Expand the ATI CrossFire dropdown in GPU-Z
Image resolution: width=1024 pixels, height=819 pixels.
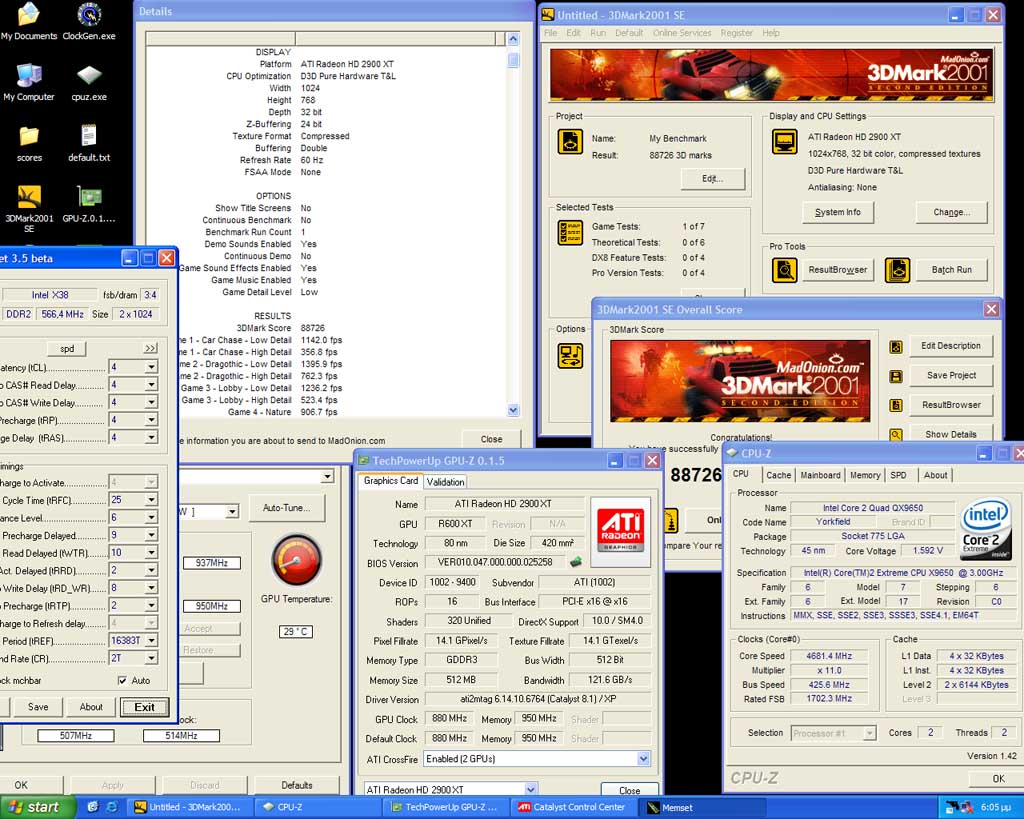coord(643,759)
